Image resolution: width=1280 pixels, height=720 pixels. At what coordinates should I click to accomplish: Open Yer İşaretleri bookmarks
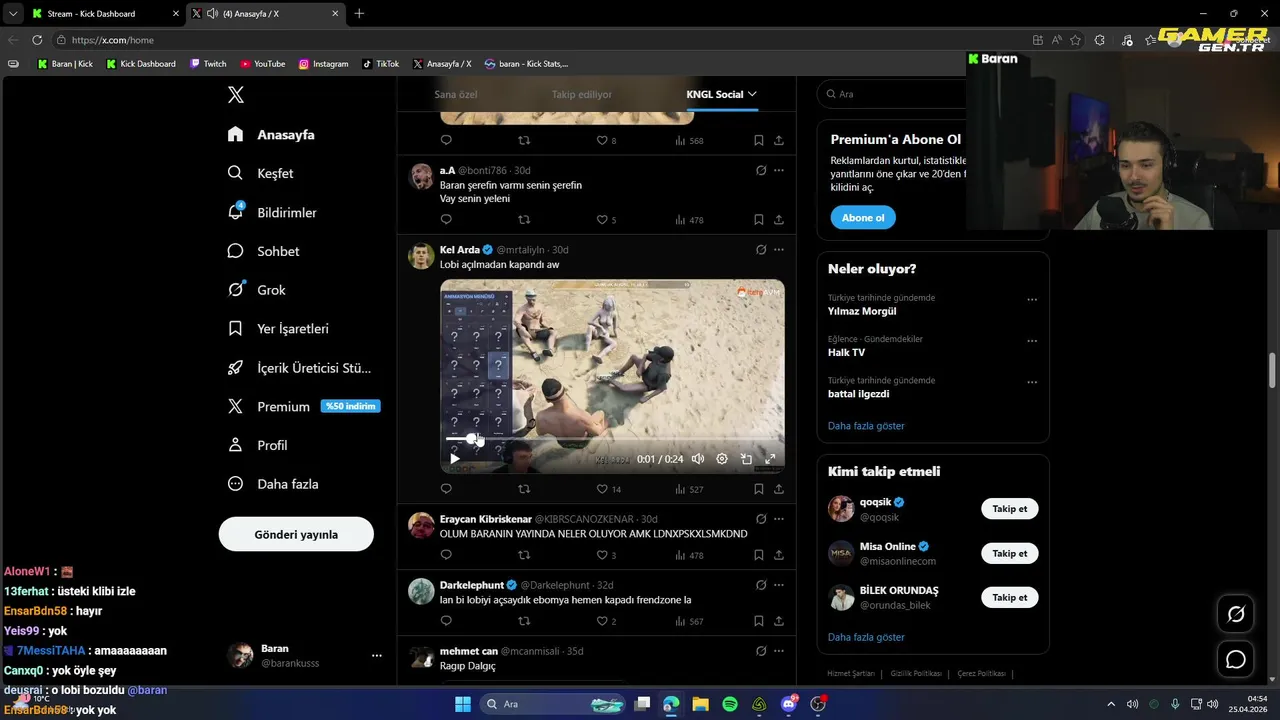(x=278, y=328)
